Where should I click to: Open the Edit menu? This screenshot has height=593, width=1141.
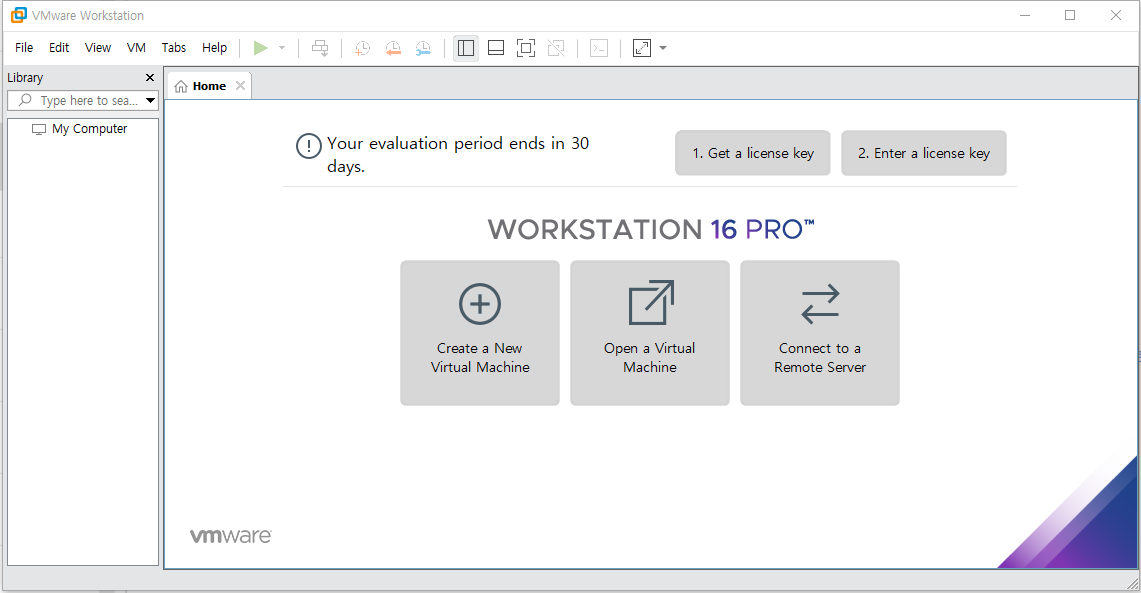(59, 47)
